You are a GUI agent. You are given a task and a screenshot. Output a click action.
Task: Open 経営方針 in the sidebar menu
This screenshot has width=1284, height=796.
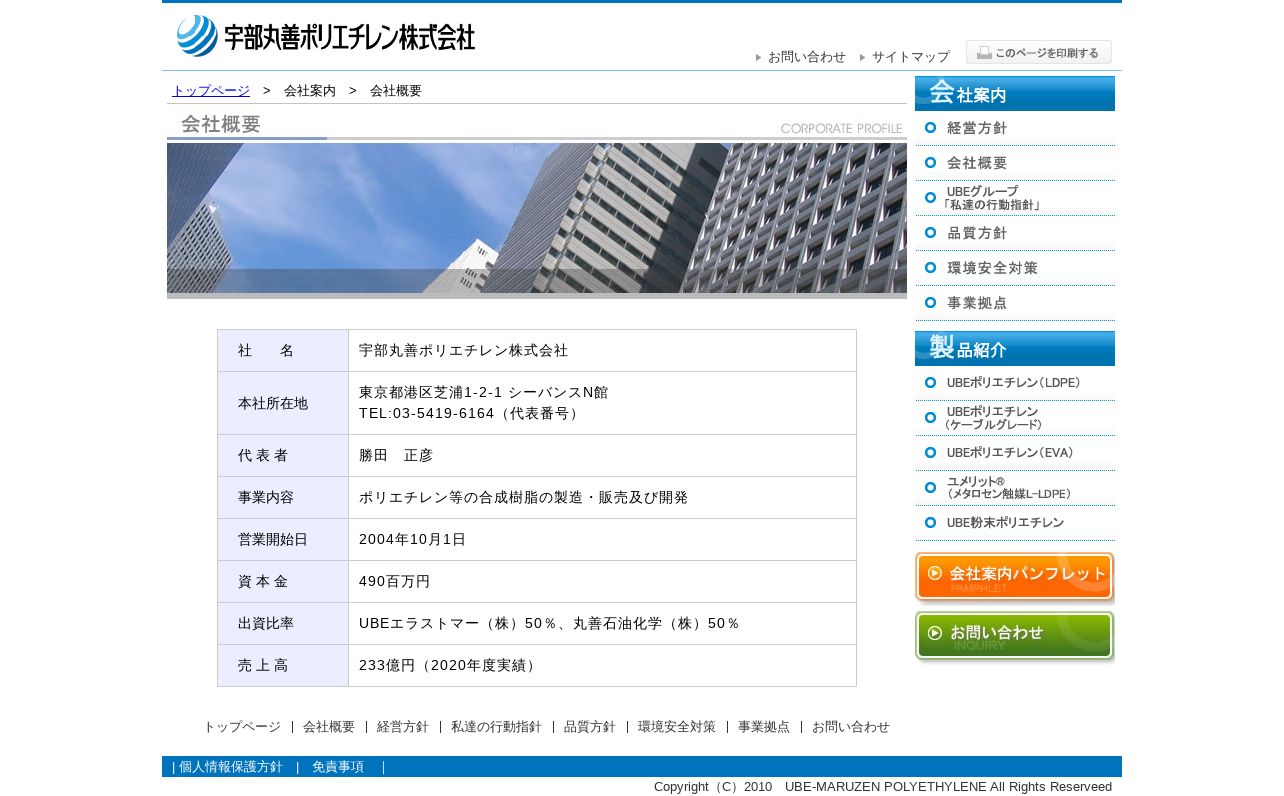click(x=1015, y=128)
